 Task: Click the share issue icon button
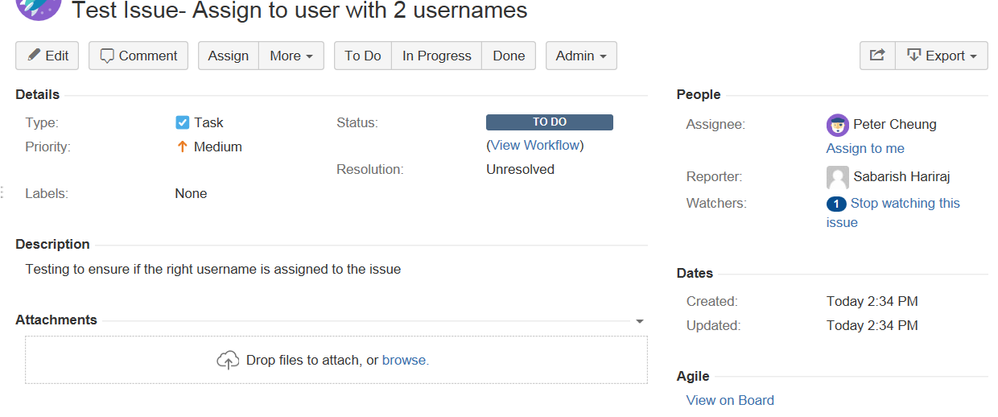[x=877, y=56]
